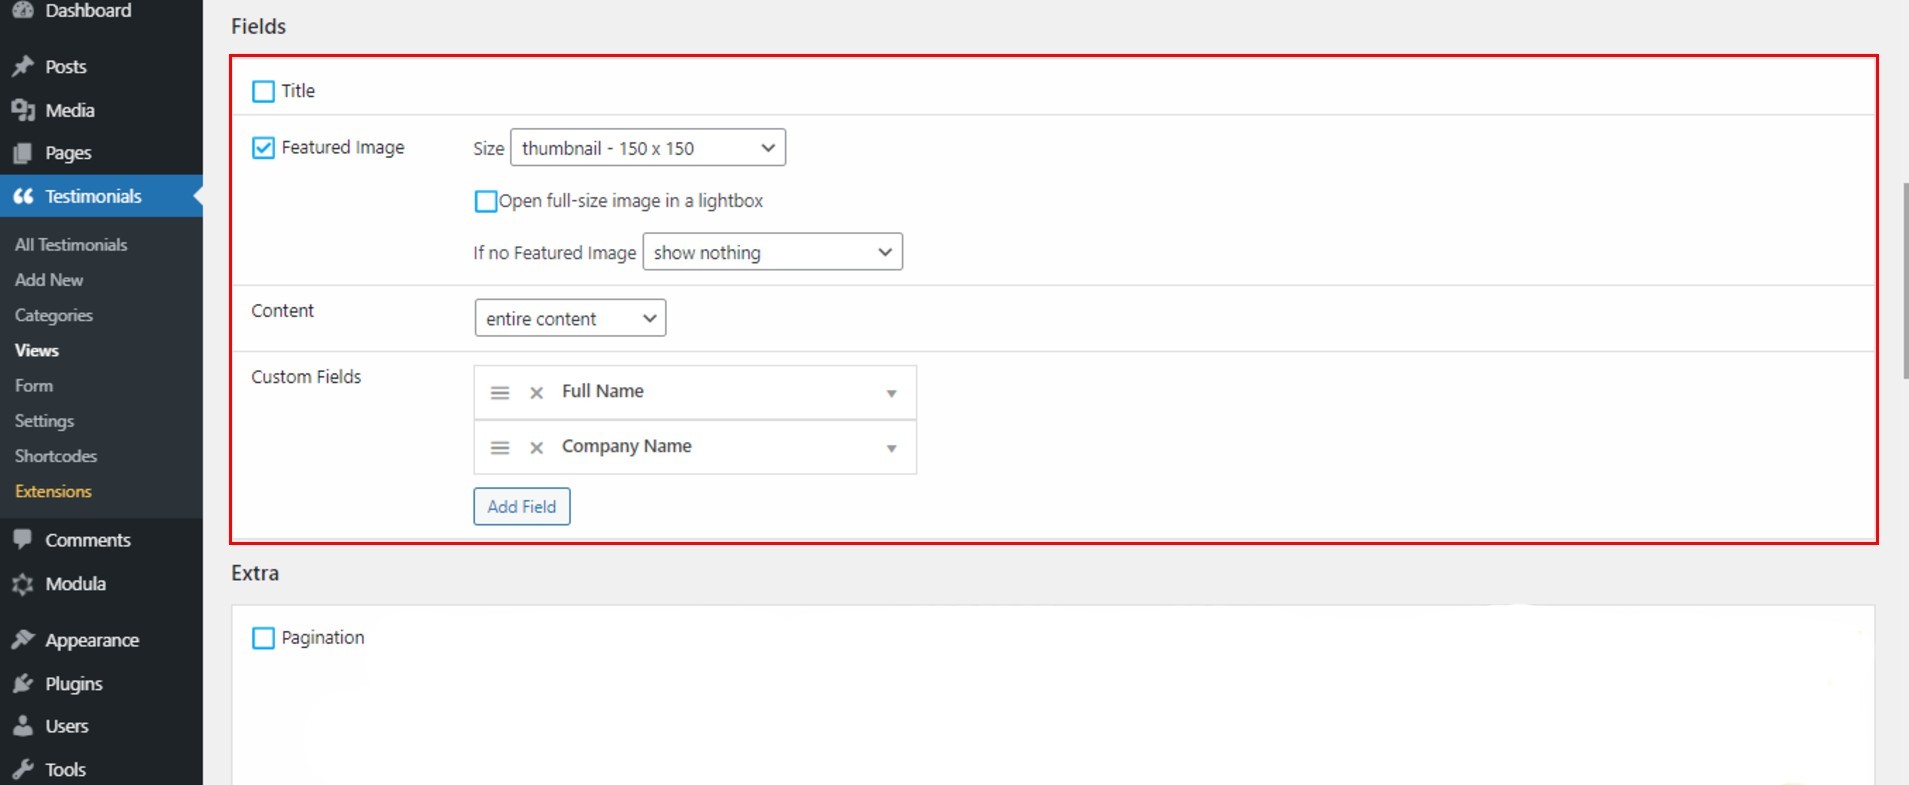Open Dashboard in the admin menu

tap(88, 10)
